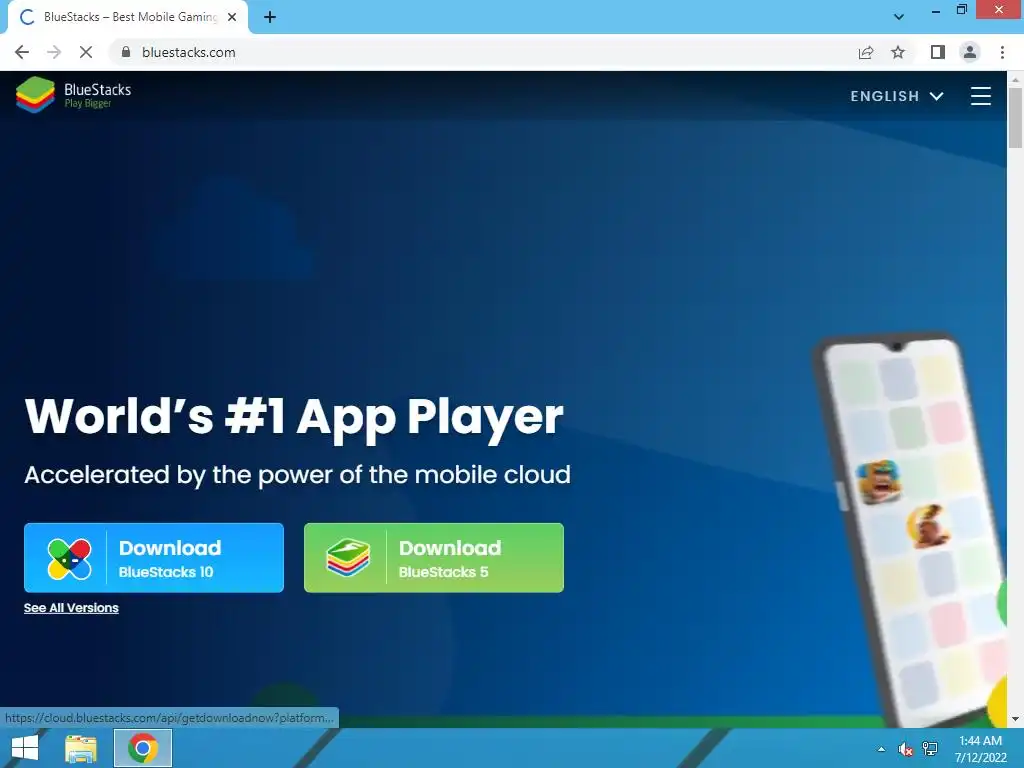The image size is (1024, 768).
Task: Download BlueStacks 5 via the green button
Action: [434, 558]
